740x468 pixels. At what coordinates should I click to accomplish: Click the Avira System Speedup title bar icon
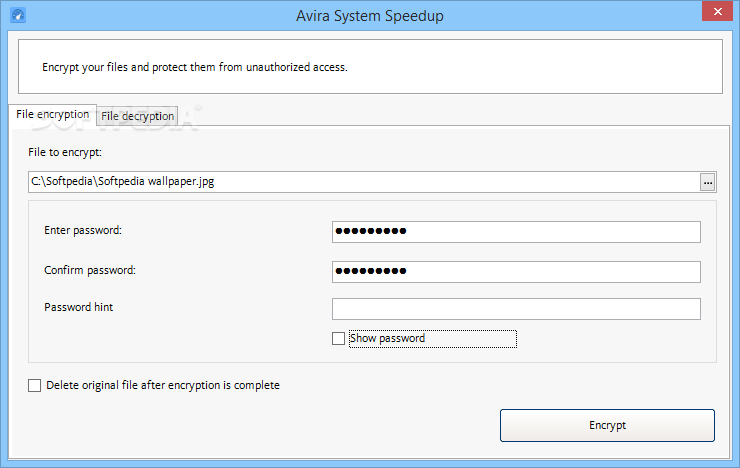[x=18, y=15]
